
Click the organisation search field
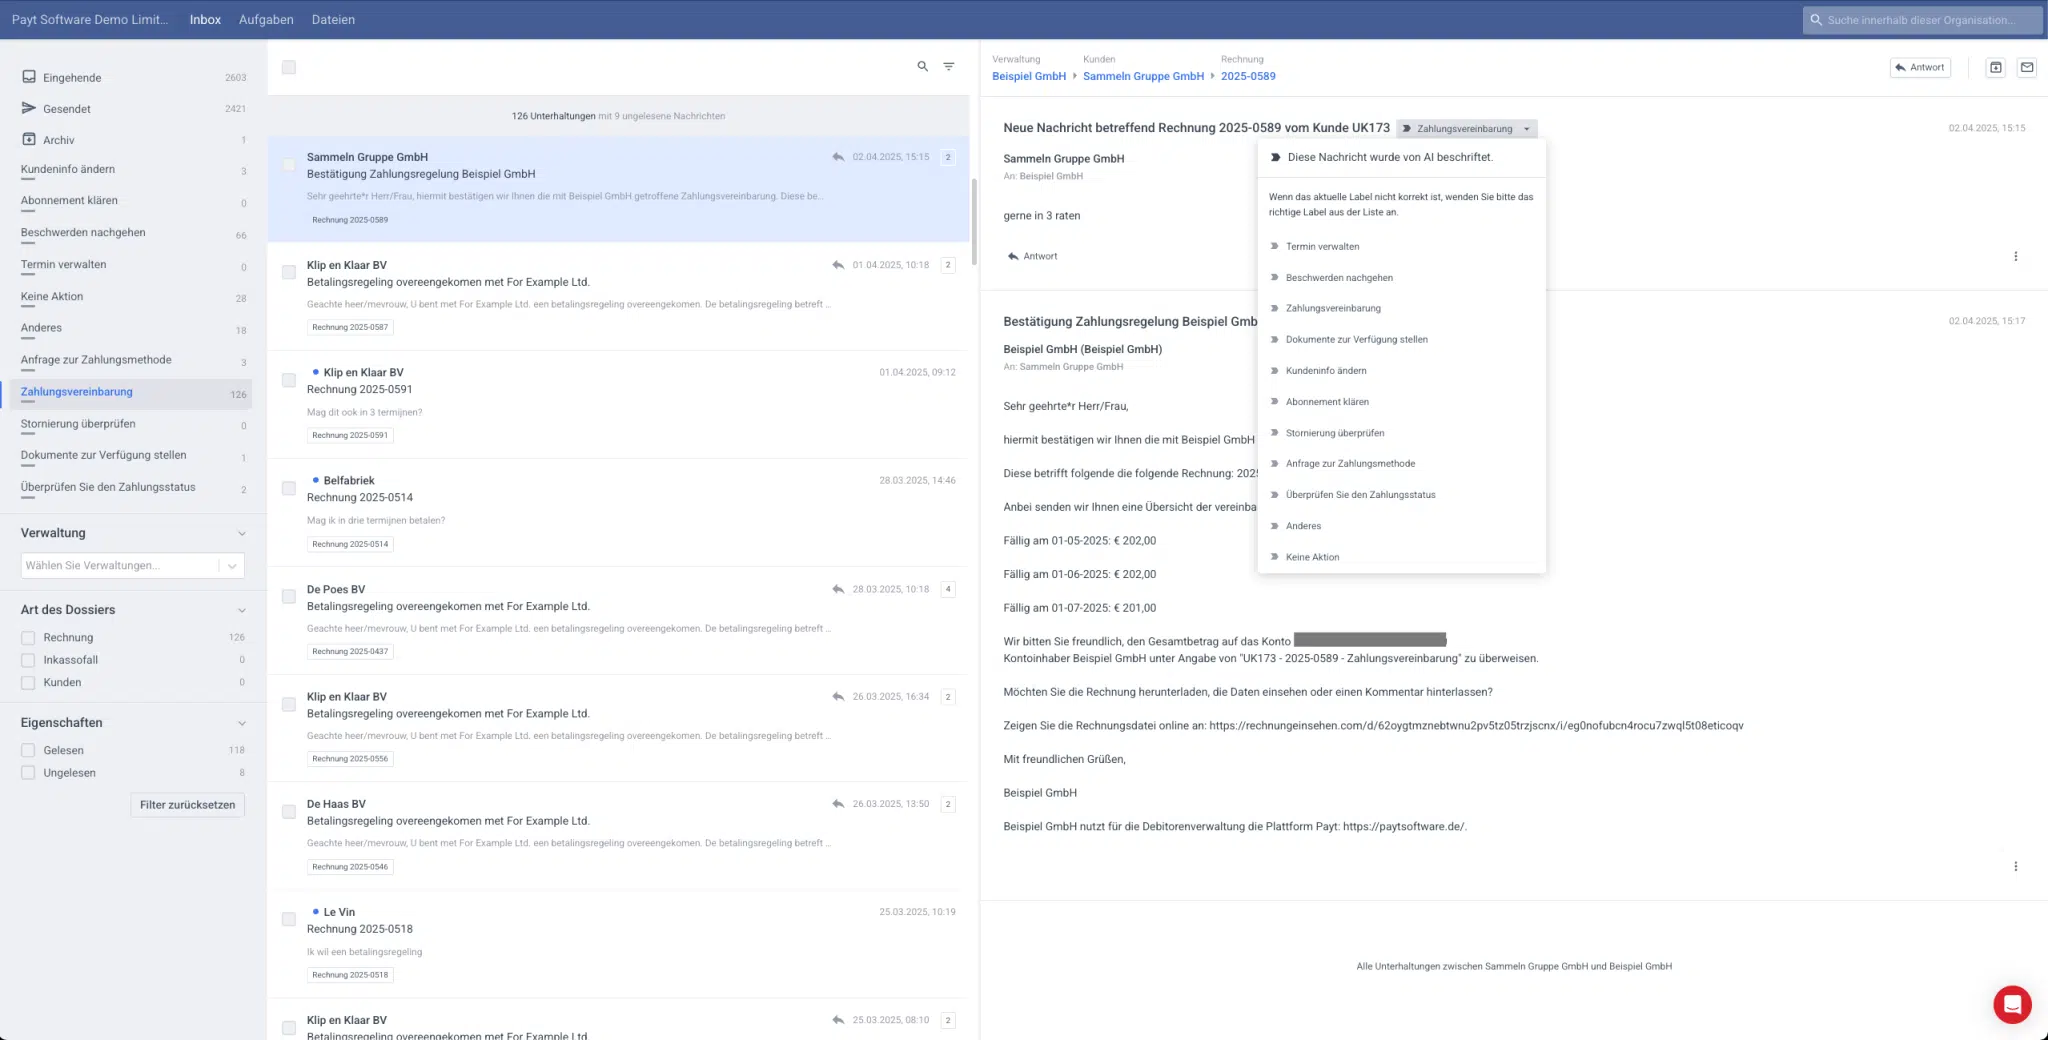coord(1922,20)
